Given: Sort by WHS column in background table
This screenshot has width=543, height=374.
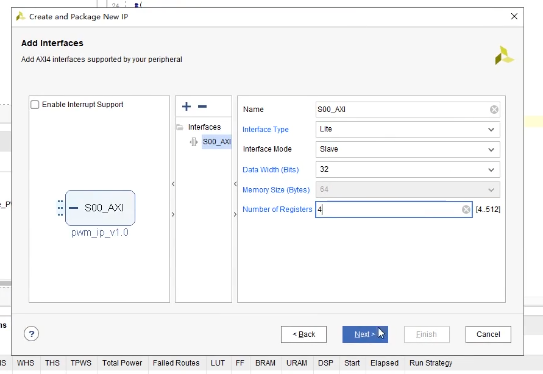Looking at the screenshot, I should 26,363.
